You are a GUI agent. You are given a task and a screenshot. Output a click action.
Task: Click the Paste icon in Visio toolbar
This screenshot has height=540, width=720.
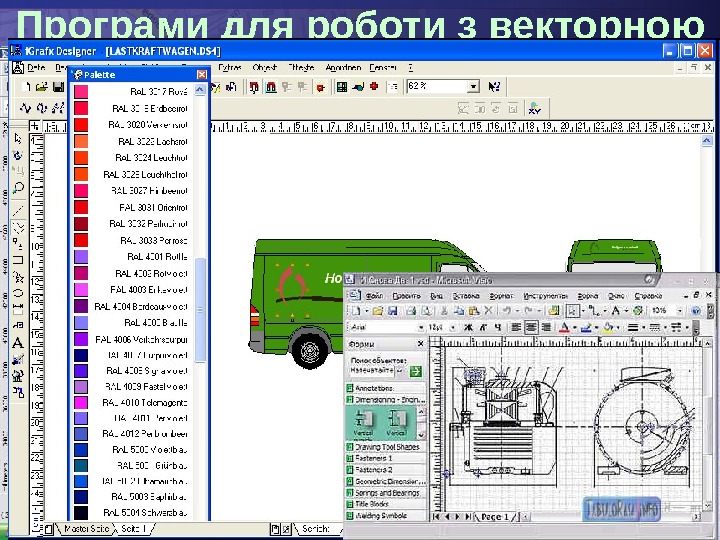coord(473,311)
